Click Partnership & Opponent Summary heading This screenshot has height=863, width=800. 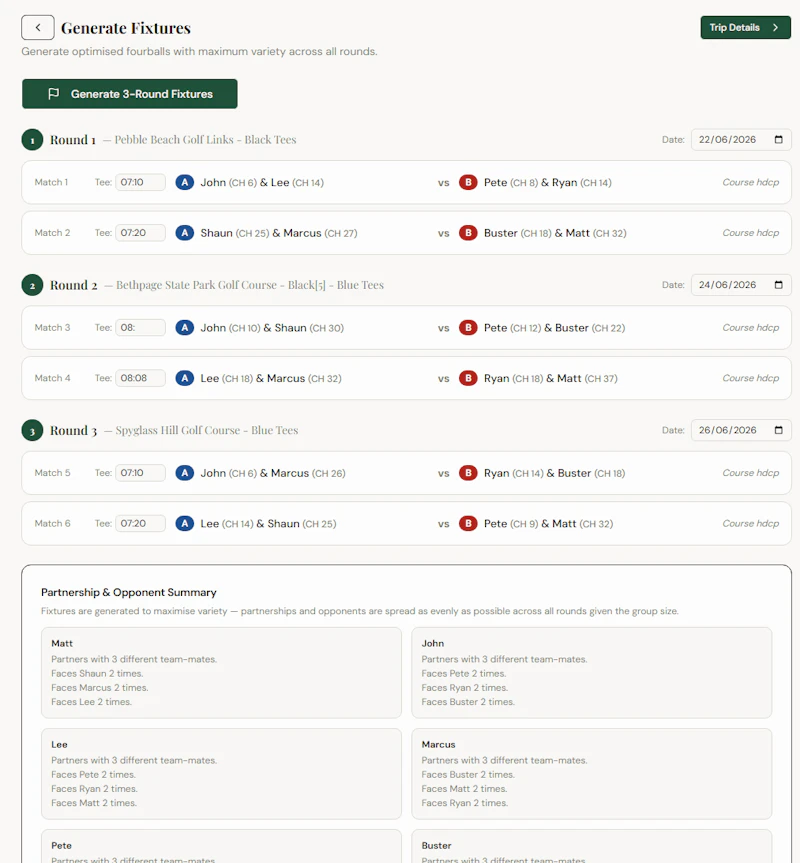click(x=129, y=592)
